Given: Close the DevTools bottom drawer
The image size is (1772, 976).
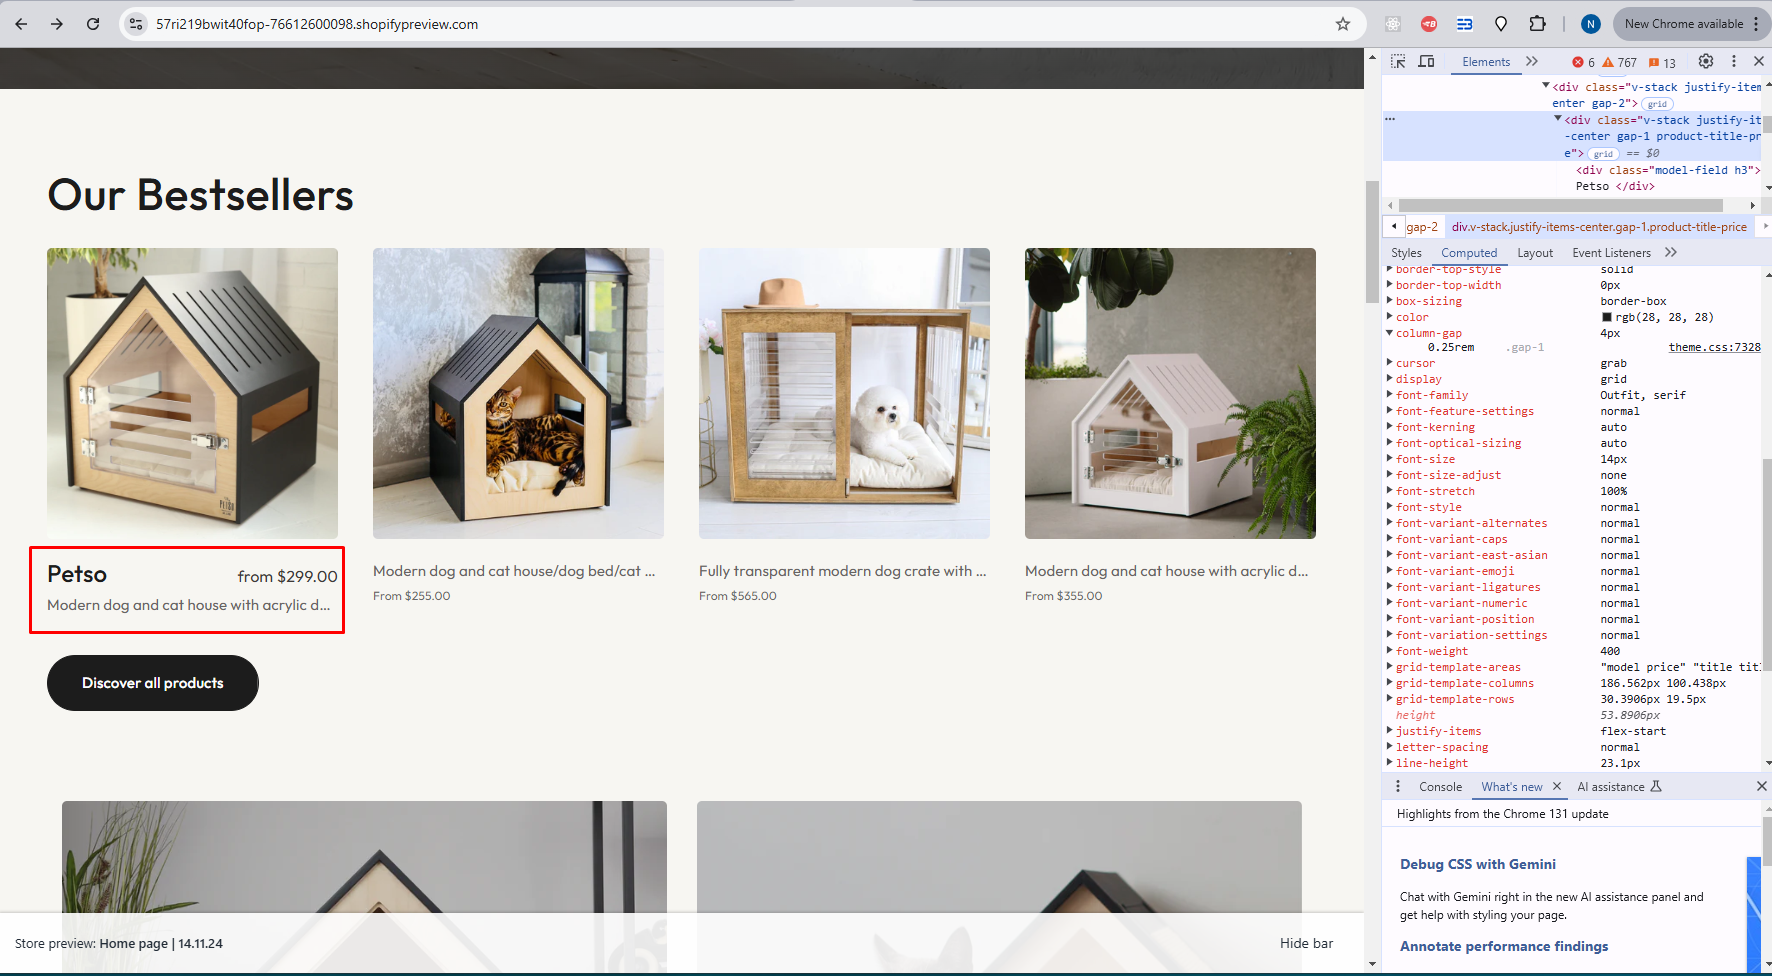Looking at the screenshot, I should click(x=1761, y=787).
